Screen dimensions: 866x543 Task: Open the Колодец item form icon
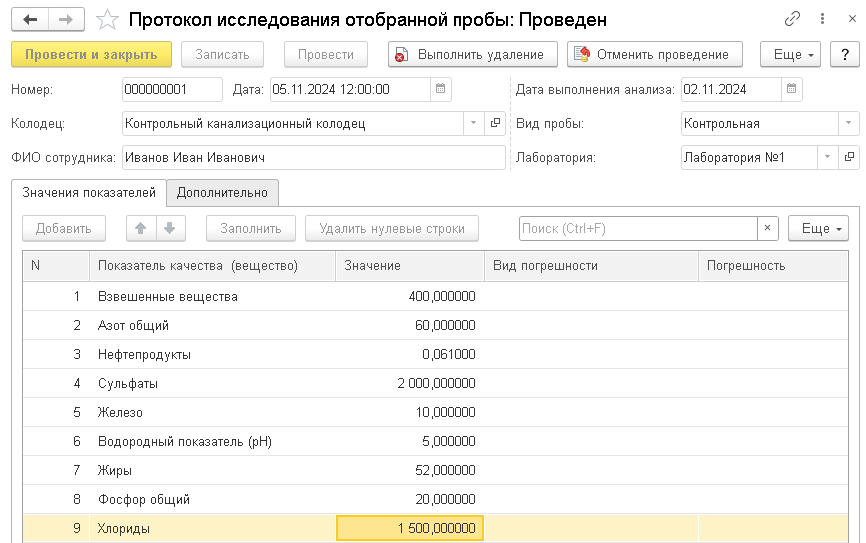pos(495,124)
